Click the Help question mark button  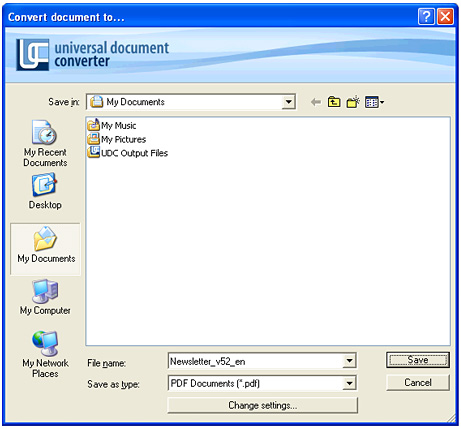click(x=426, y=16)
